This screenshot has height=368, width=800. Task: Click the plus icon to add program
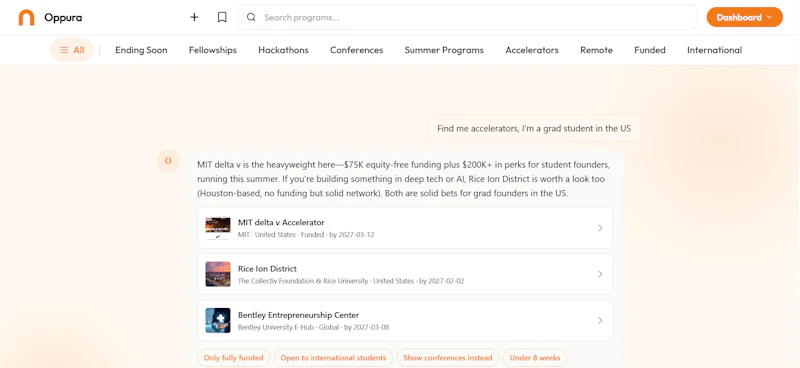(194, 17)
